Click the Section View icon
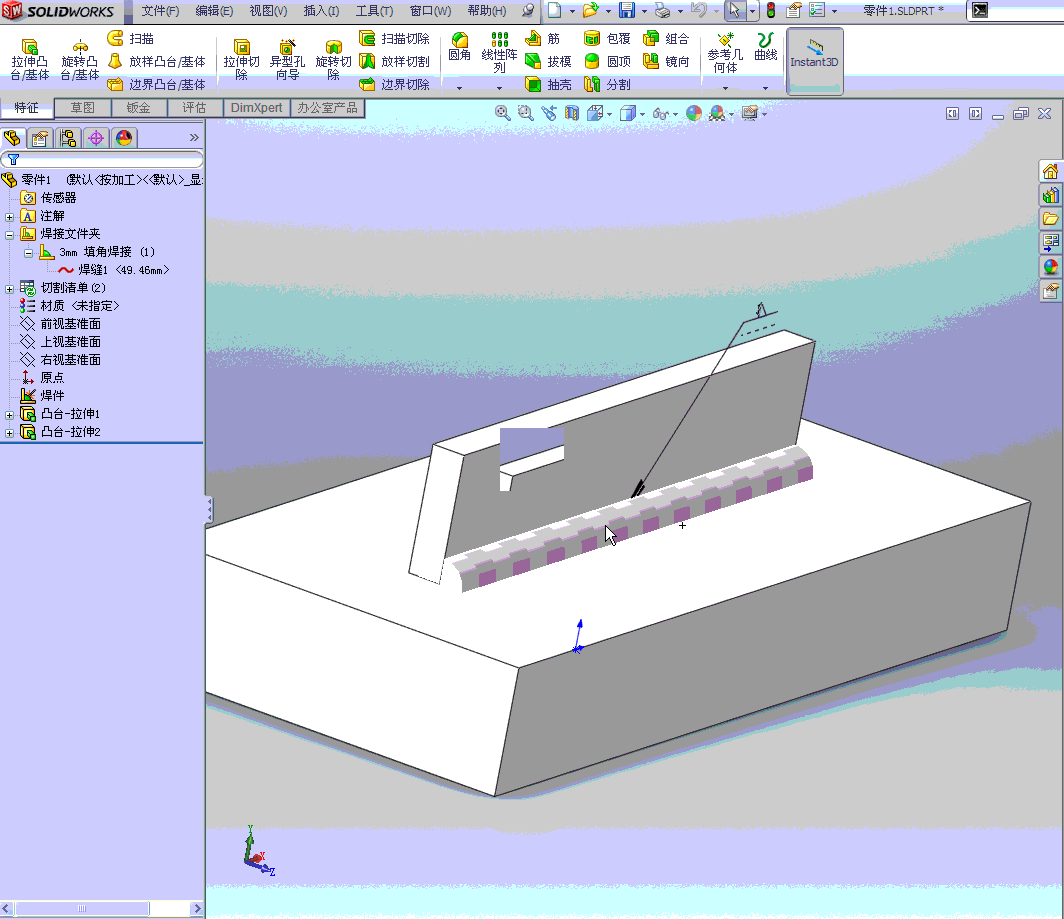The width and height of the screenshot is (1064, 919). point(572,113)
